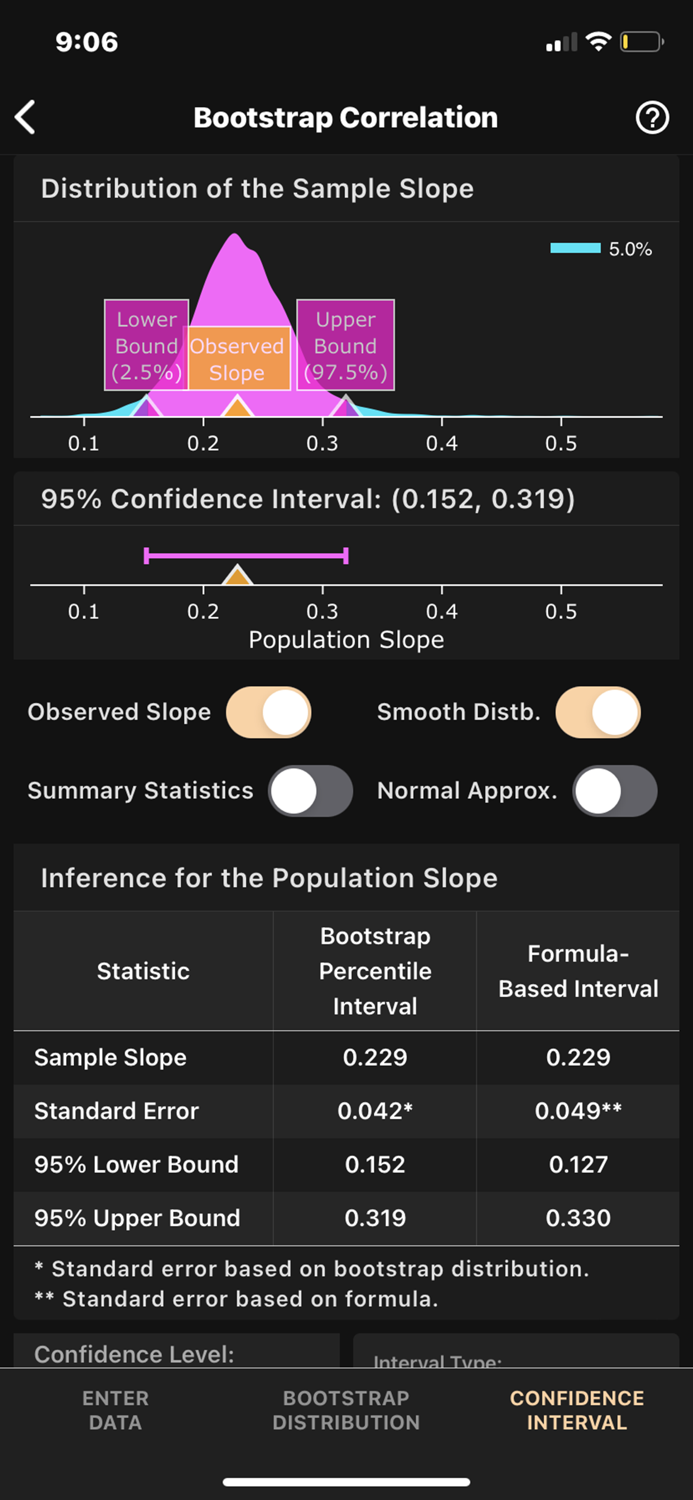Tap the Lower Bound (2.5%) label on chart
This screenshot has width=693, height=1500.
pos(146,345)
